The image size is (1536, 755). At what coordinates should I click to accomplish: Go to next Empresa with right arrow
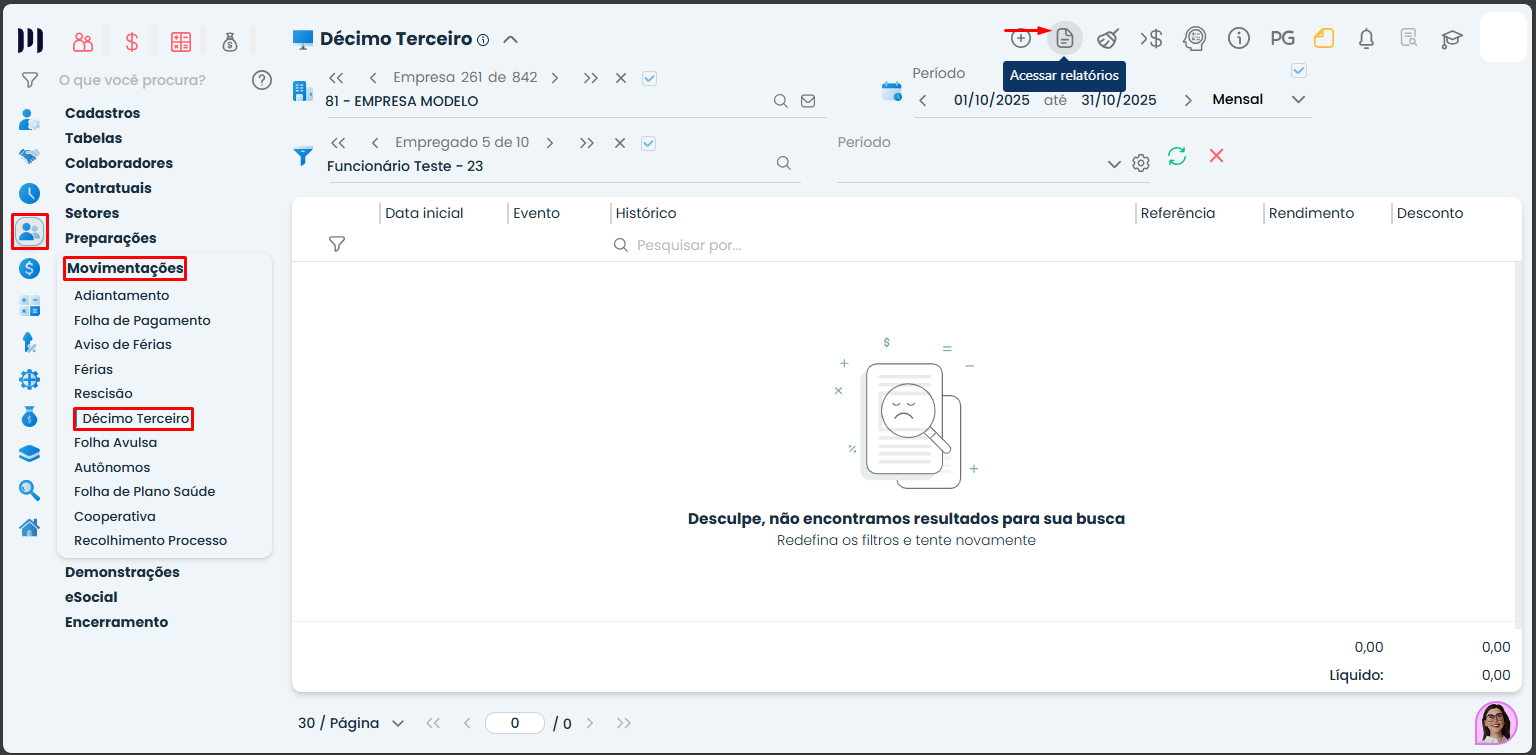[555, 78]
